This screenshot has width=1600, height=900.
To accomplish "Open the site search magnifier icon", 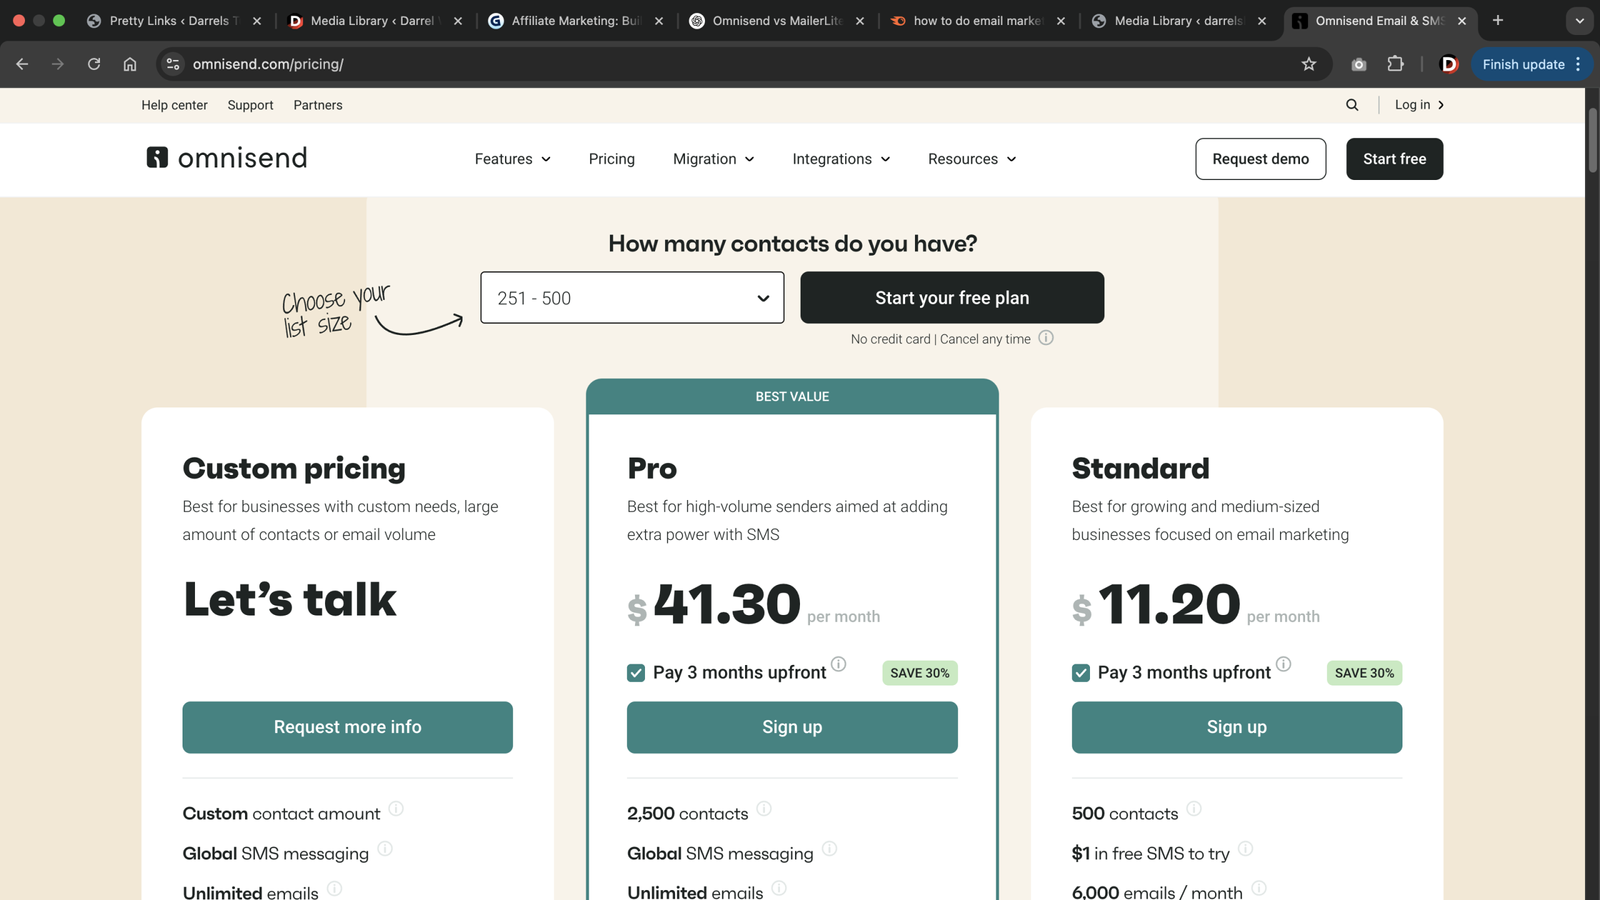I will 1352,104.
